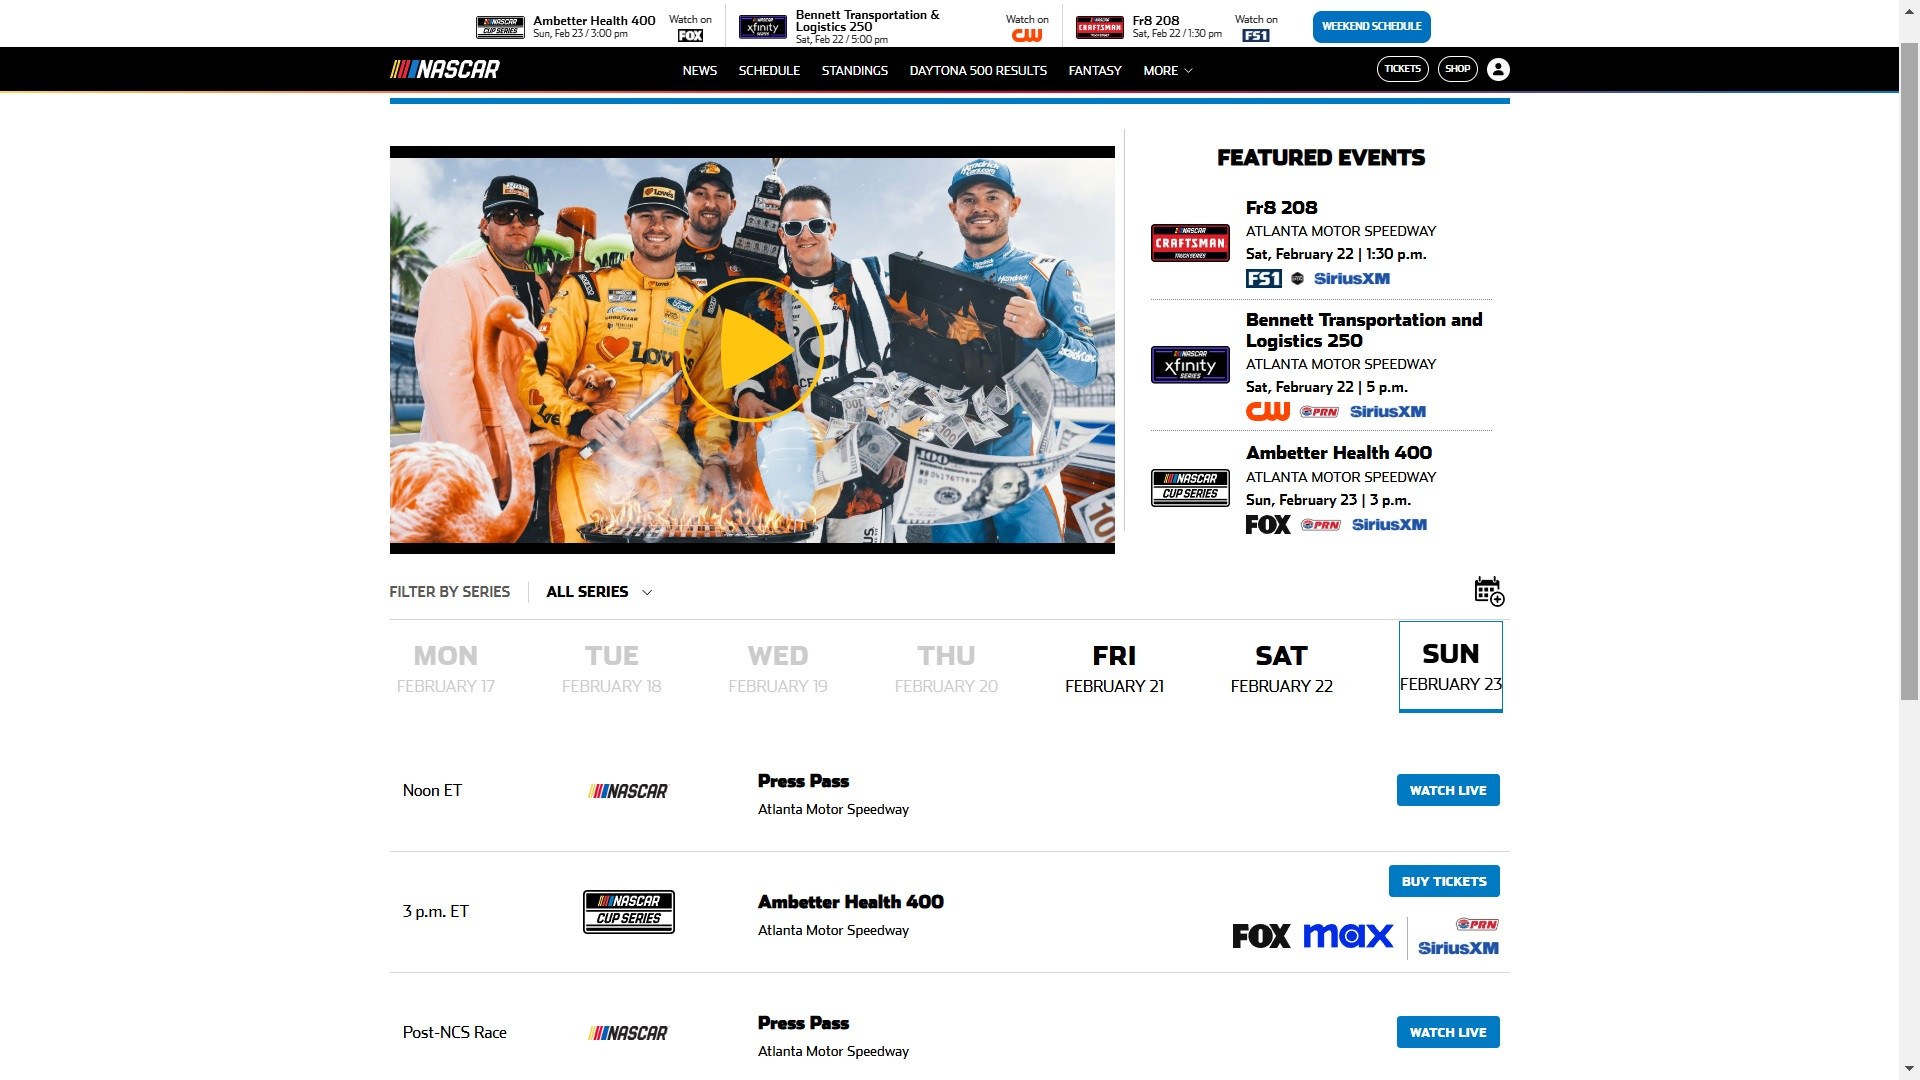Image resolution: width=1920 pixels, height=1080 pixels.
Task: Click CW logo under Bennett Transportation event
Action: tap(1268, 411)
